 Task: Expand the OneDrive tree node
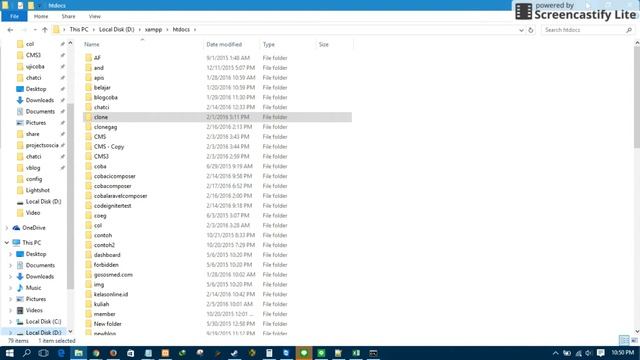tap(7, 228)
